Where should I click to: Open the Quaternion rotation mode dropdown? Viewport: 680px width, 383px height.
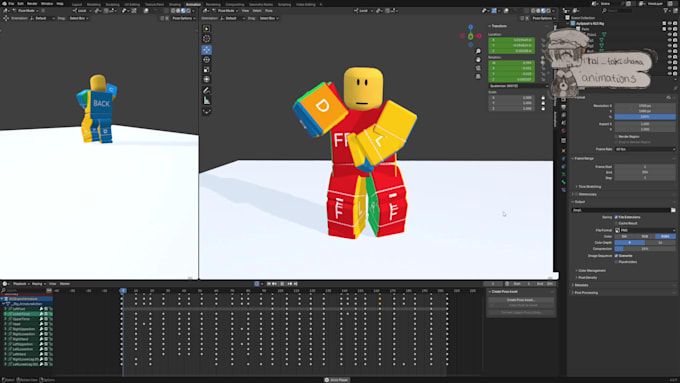[518, 86]
